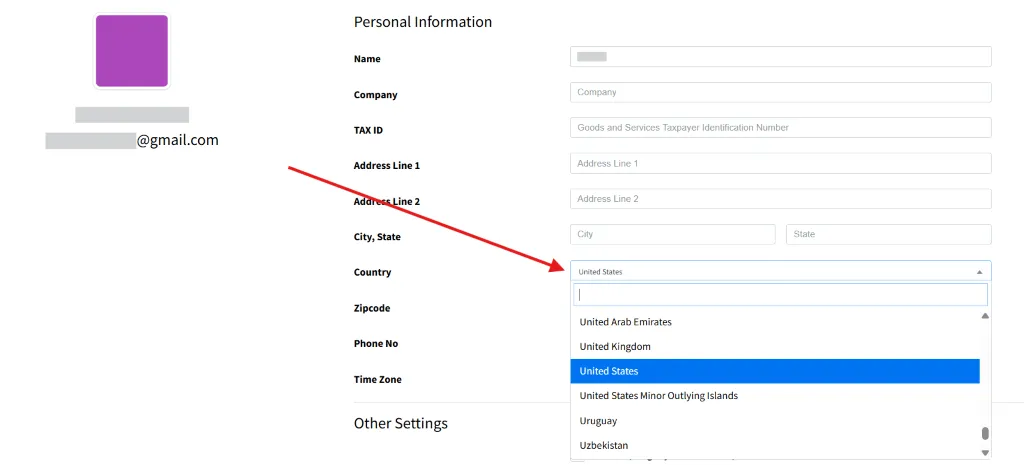The width and height of the screenshot is (1024, 471).
Task: Focus the City input field
Action: coord(672,234)
